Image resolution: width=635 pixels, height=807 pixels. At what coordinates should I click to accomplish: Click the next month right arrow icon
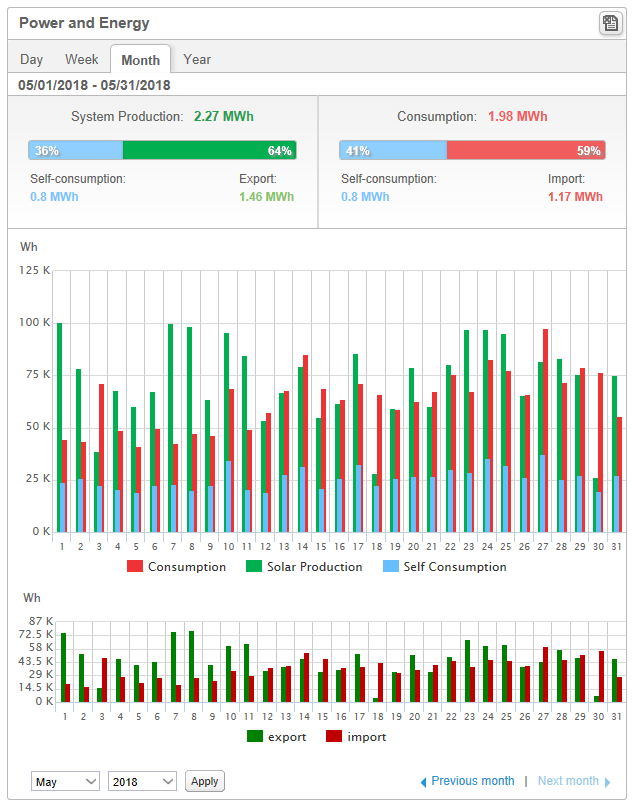click(x=607, y=782)
